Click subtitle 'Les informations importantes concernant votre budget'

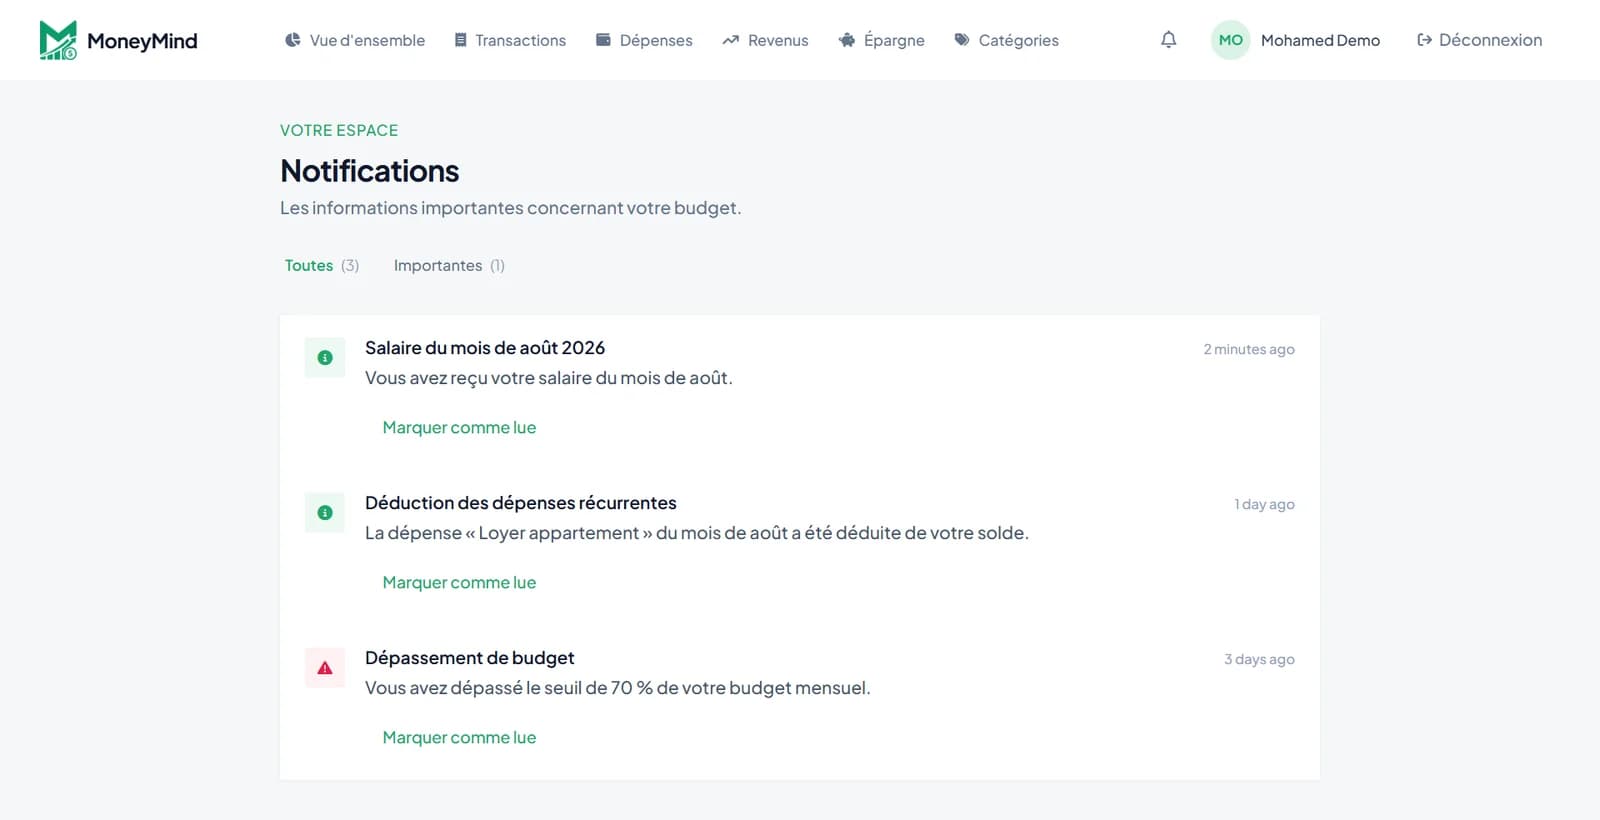510,208
